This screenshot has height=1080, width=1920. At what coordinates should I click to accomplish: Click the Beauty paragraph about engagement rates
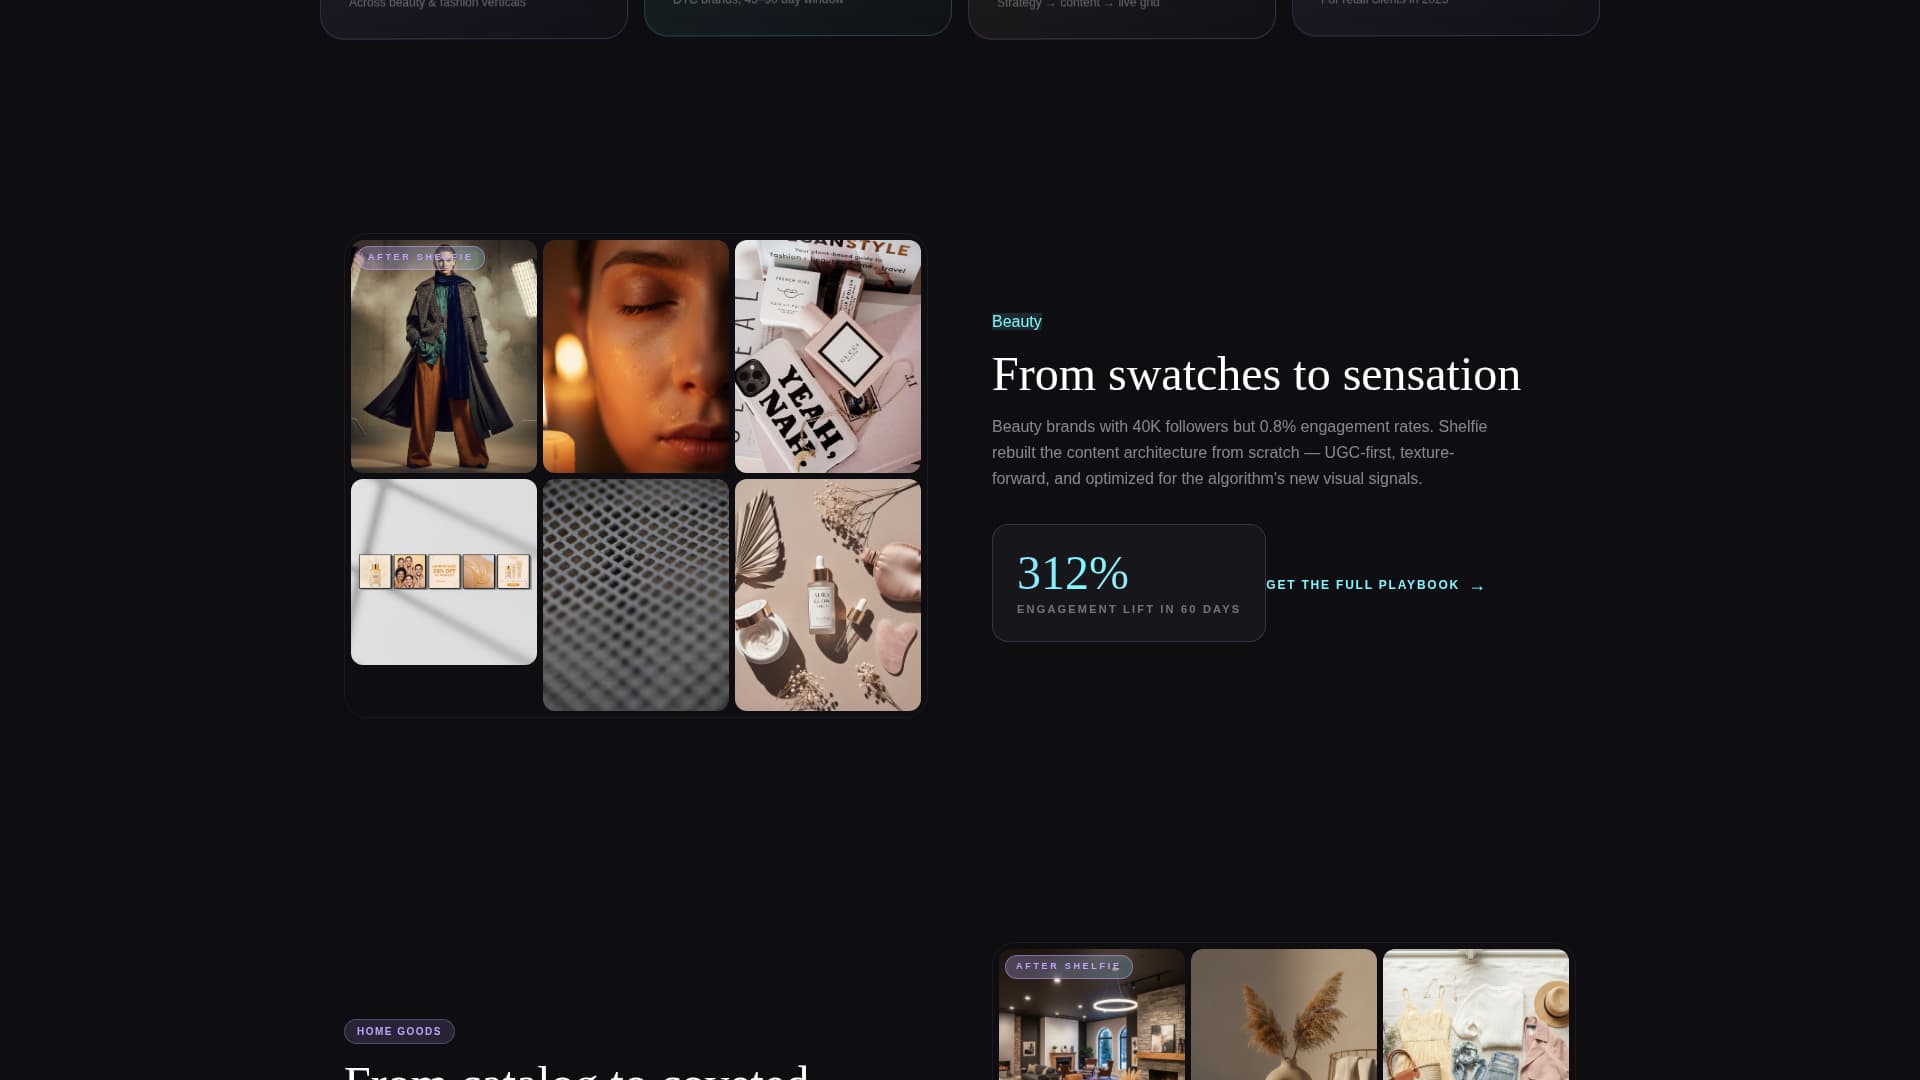(1240, 453)
